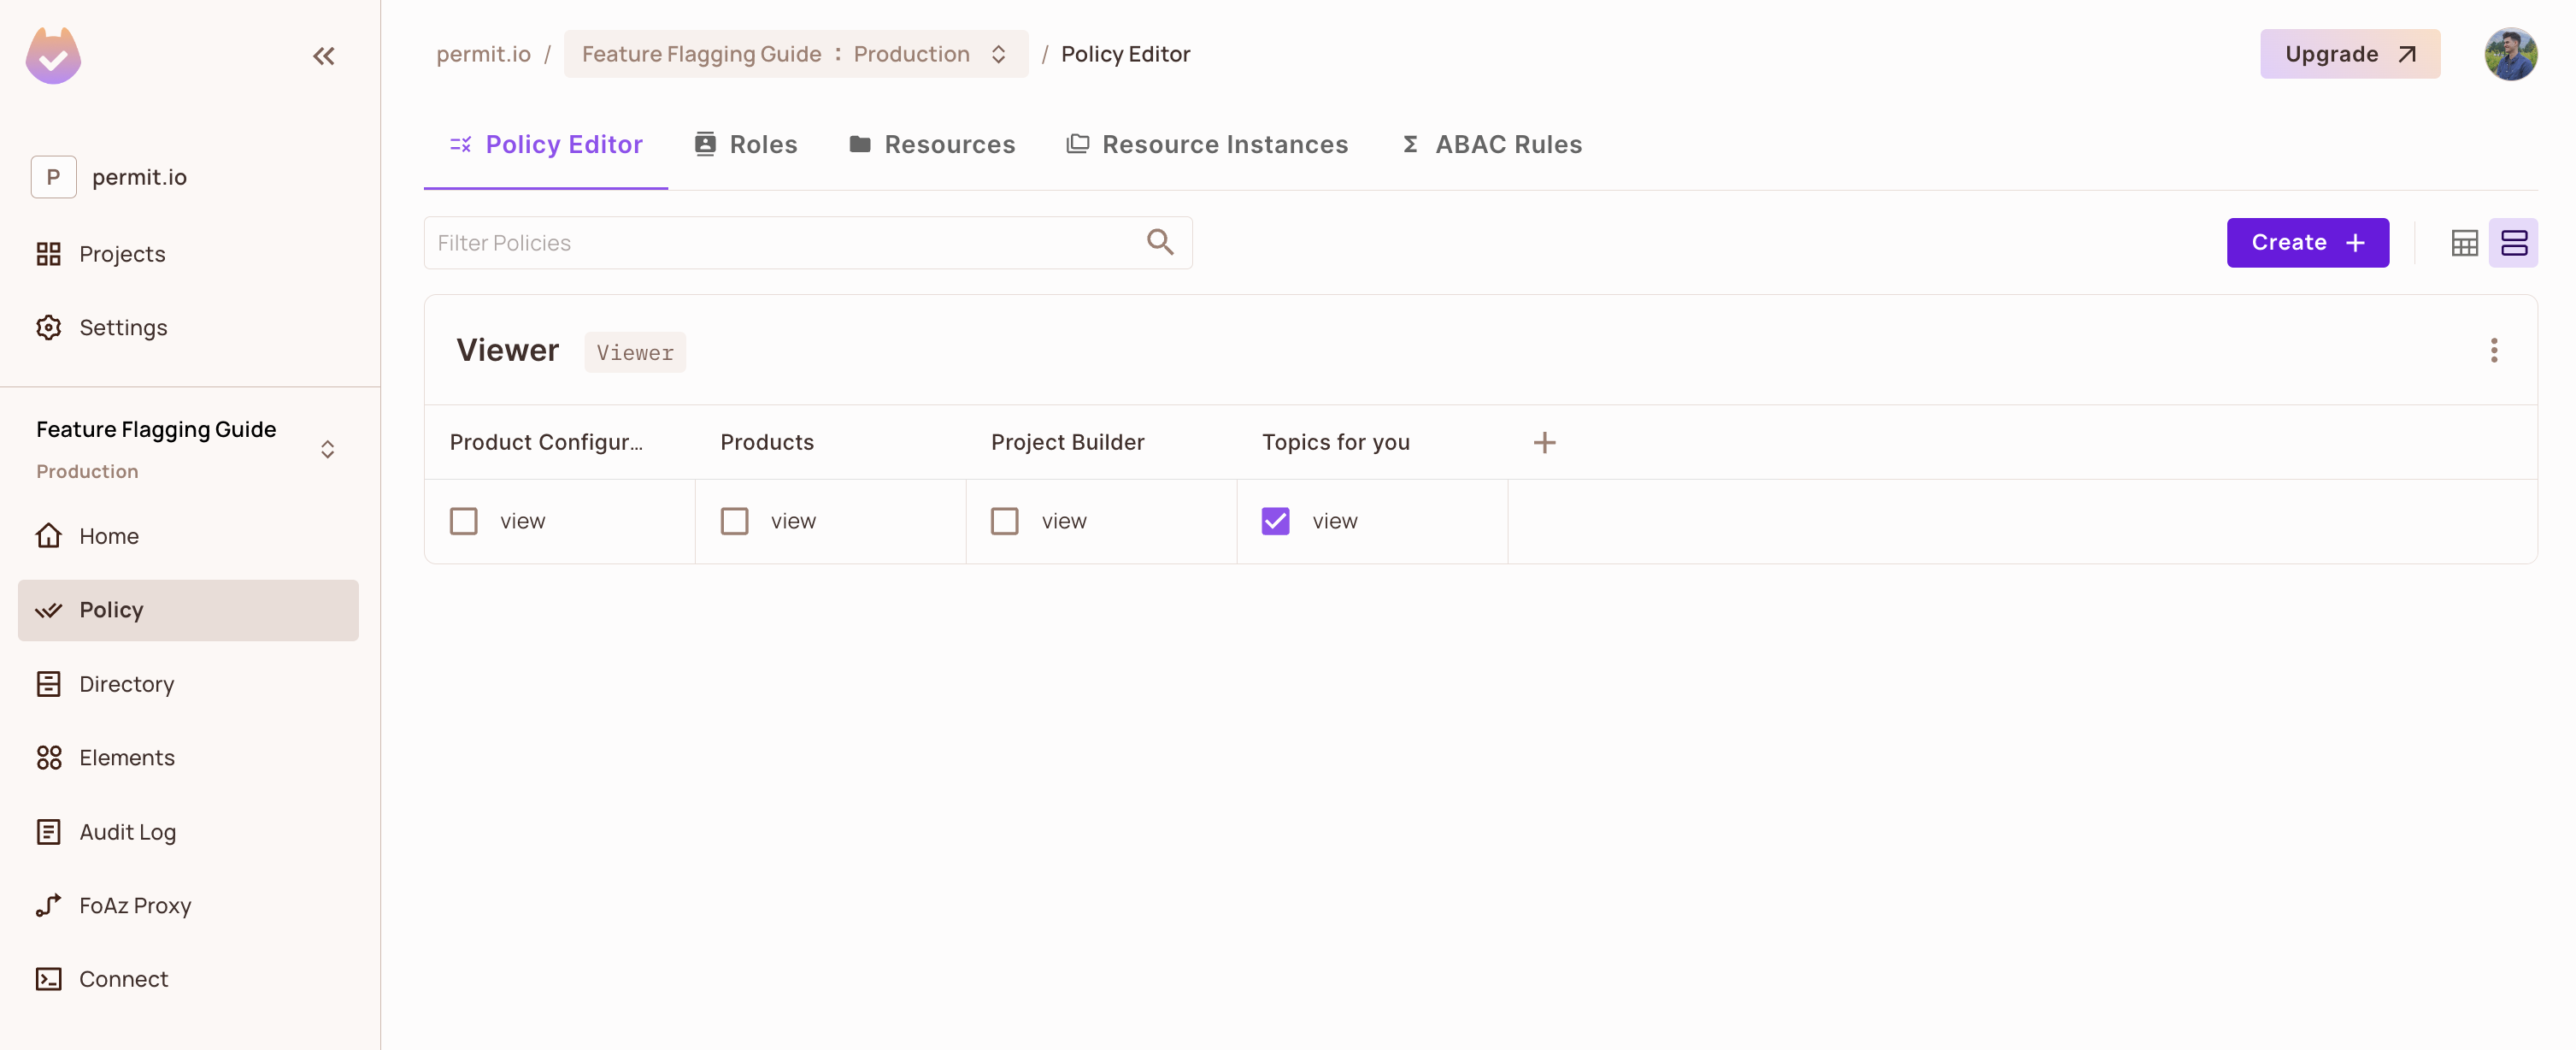Select the Policy icon in the sidebar
The width and height of the screenshot is (2576, 1050).
click(50, 610)
